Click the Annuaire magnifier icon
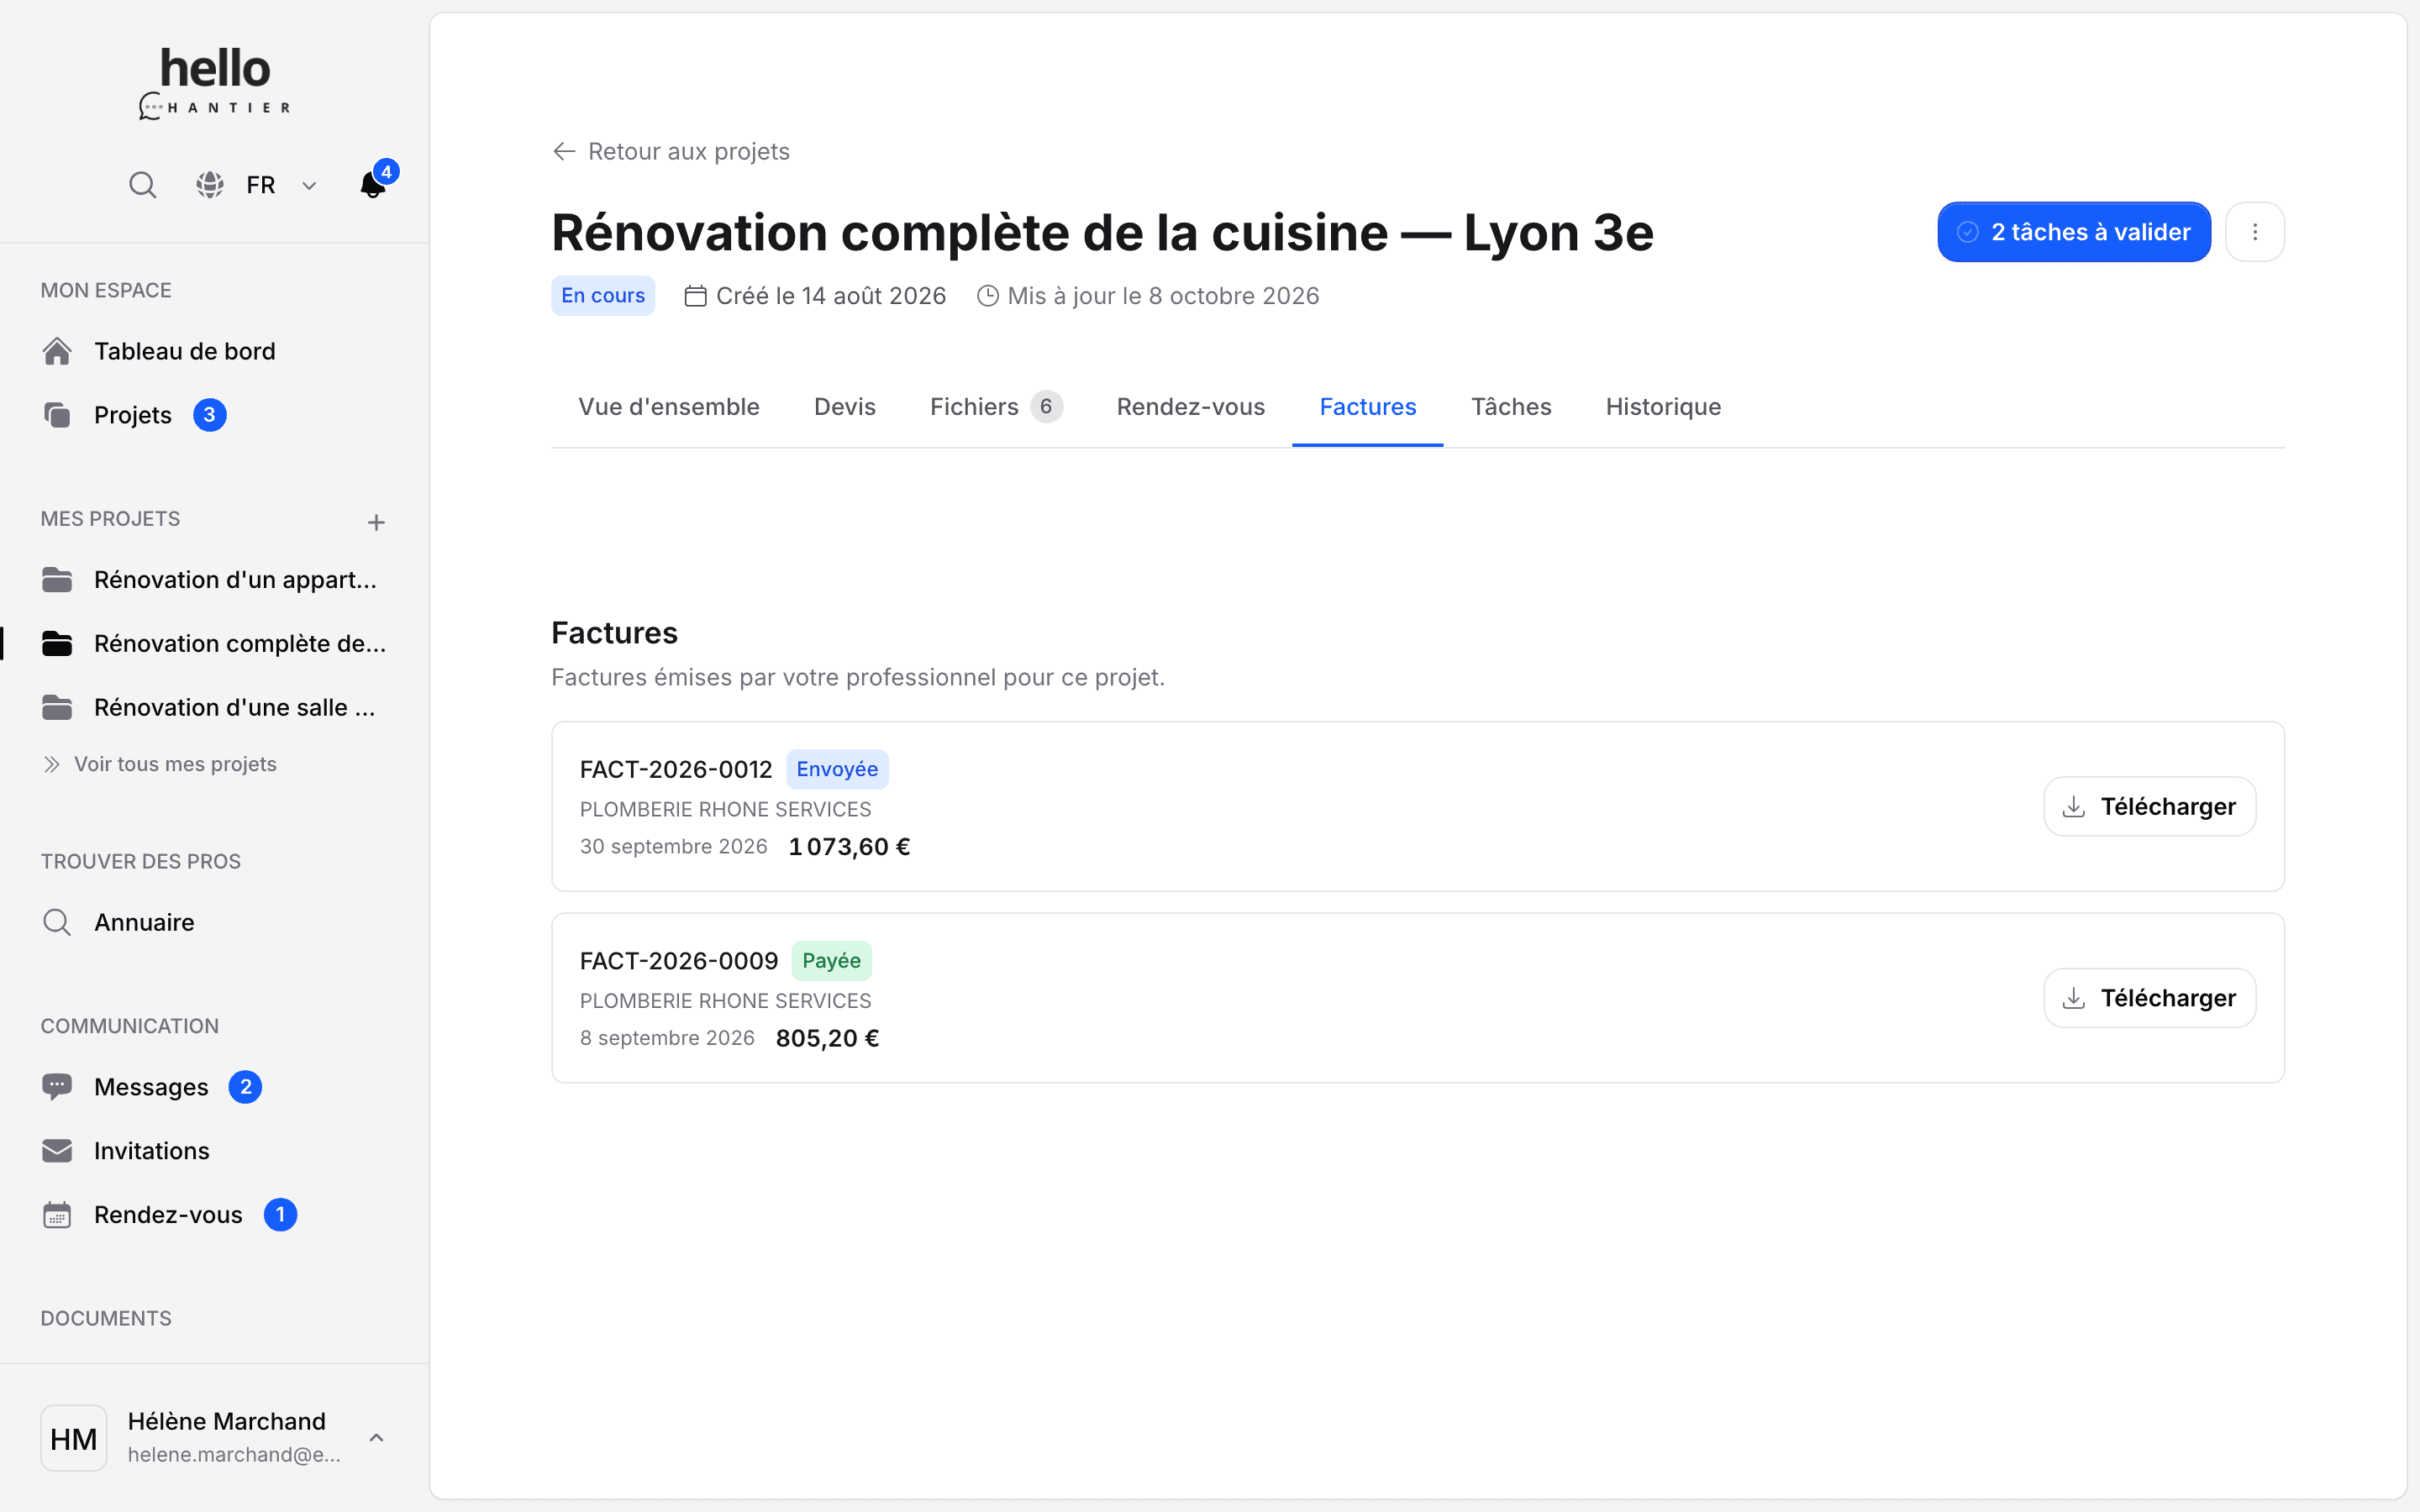The height and width of the screenshot is (1512, 2420). coord(57,922)
